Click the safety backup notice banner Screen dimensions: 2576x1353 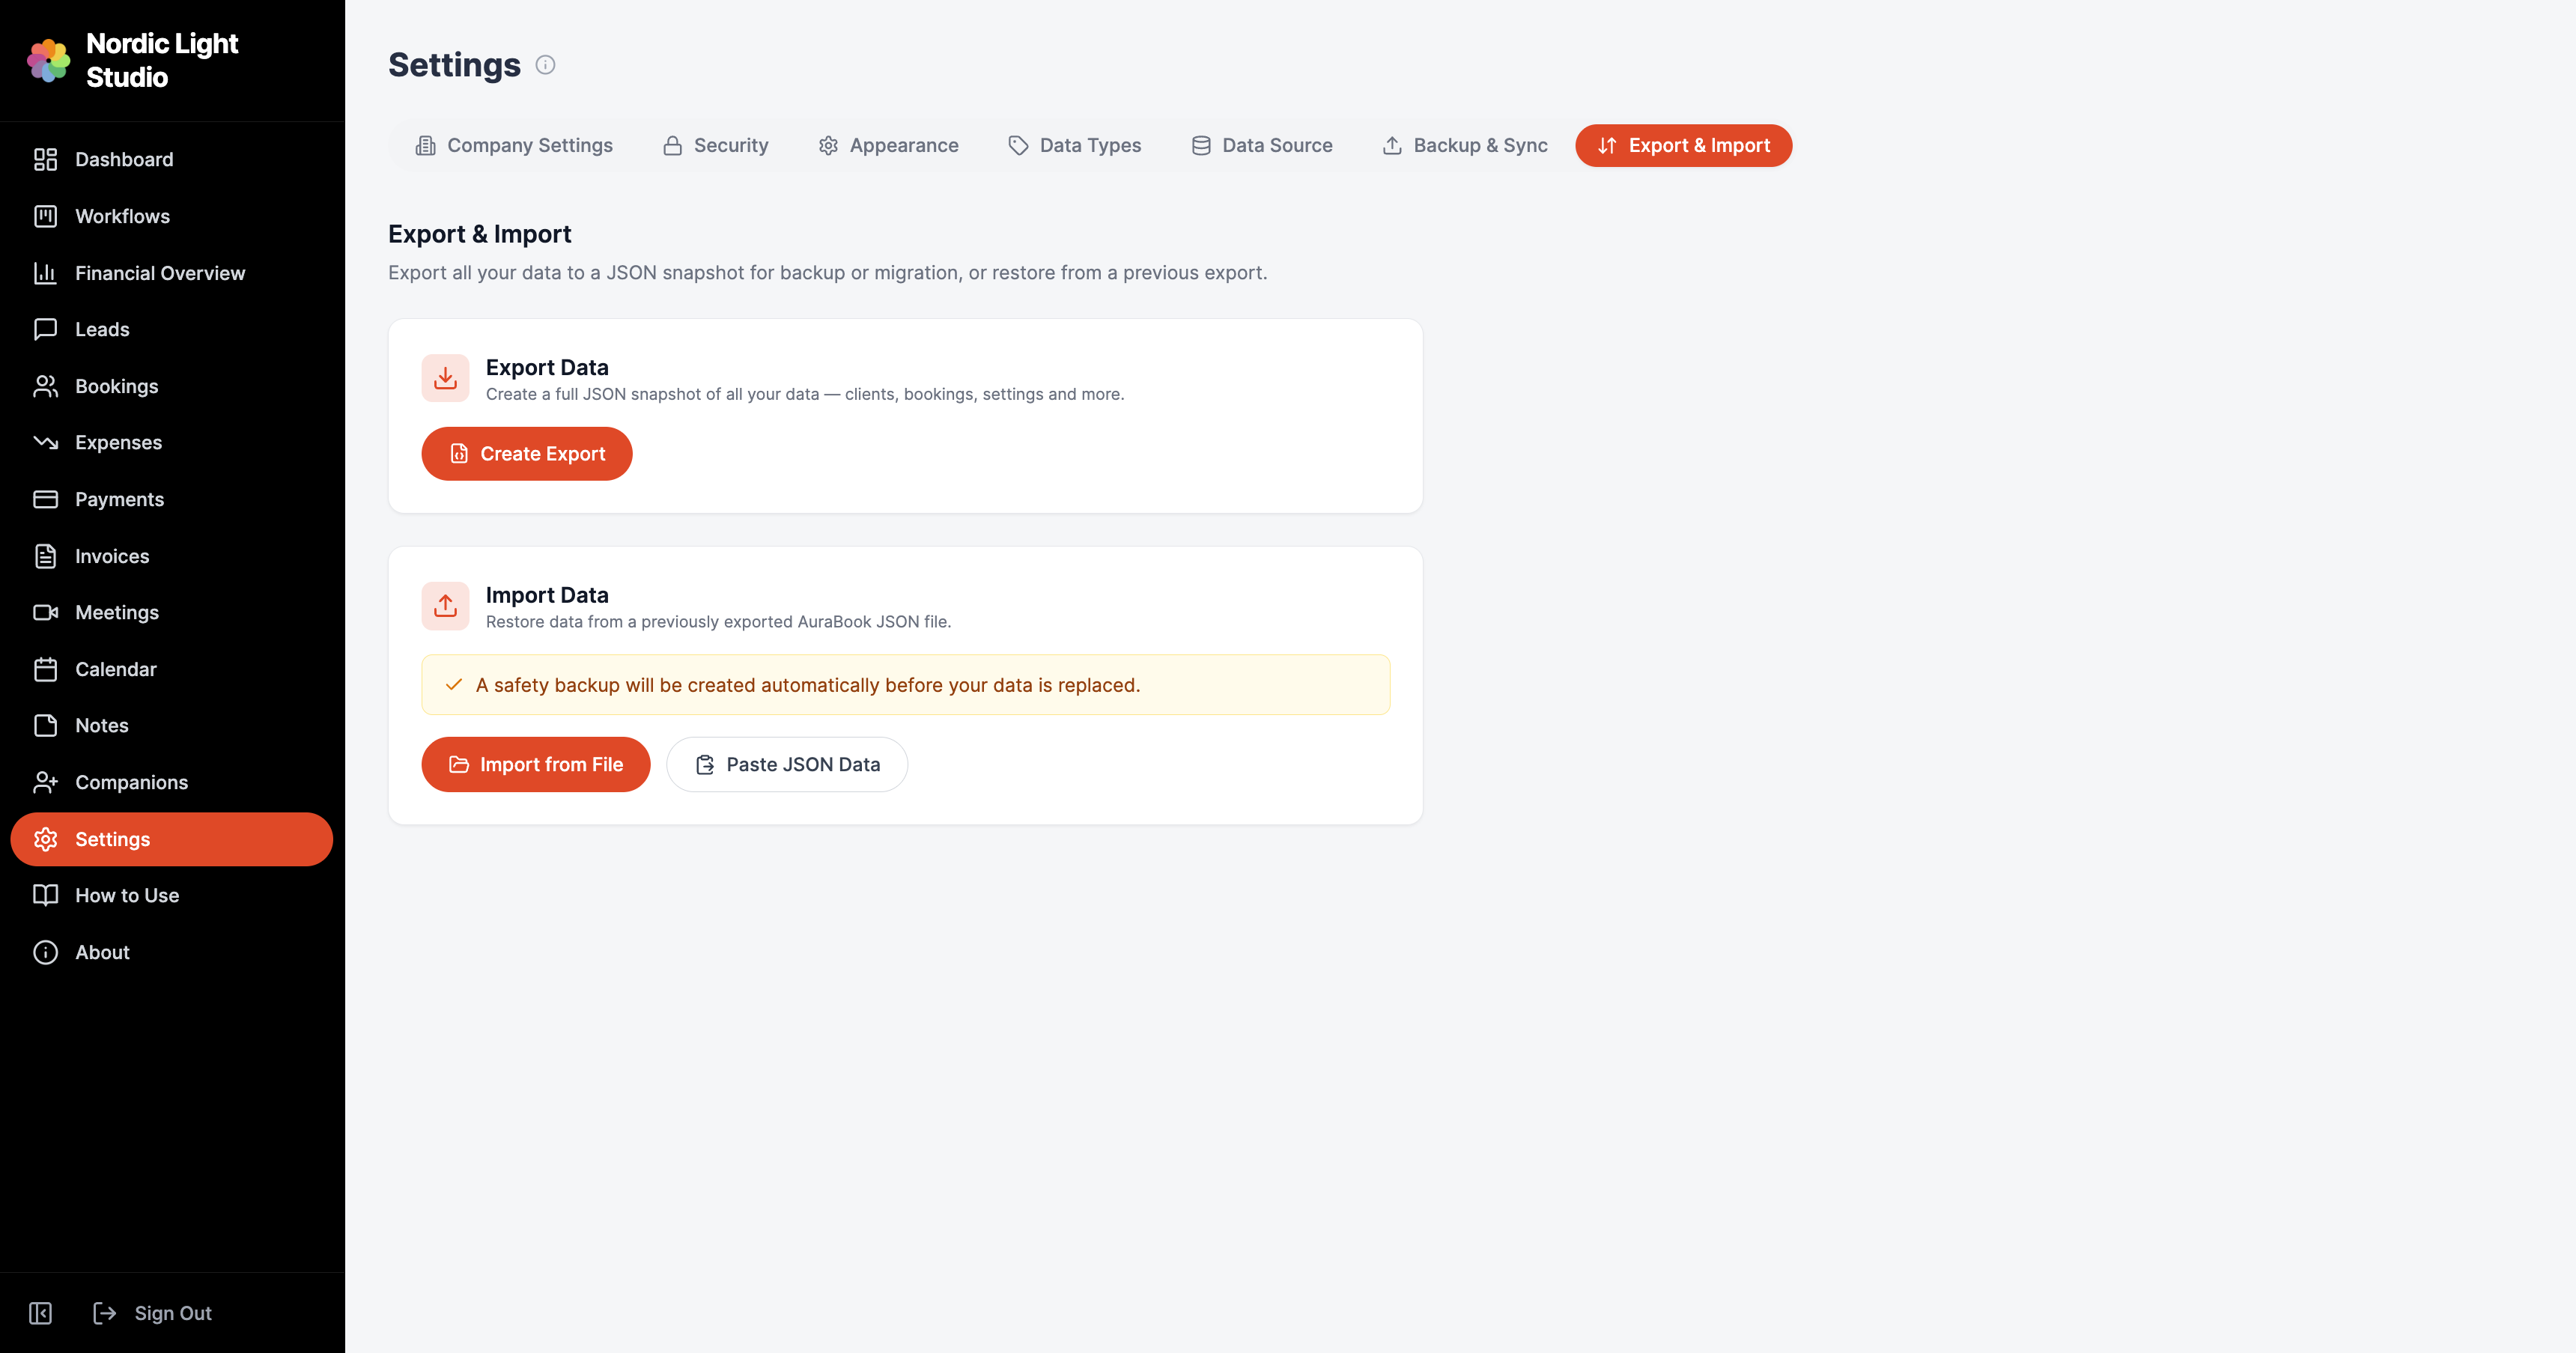pos(905,685)
